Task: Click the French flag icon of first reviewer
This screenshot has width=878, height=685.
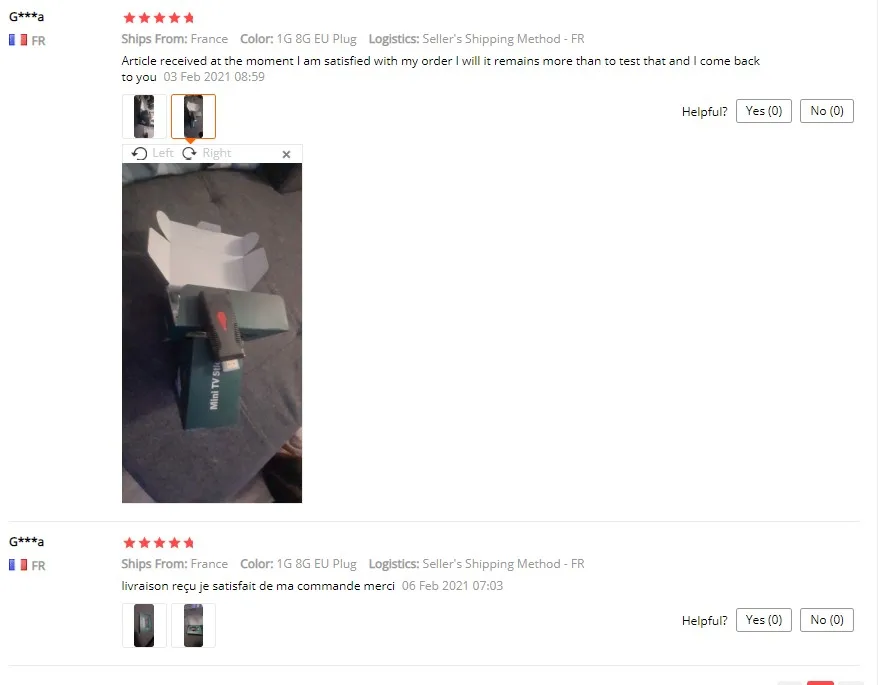Action: (18, 40)
